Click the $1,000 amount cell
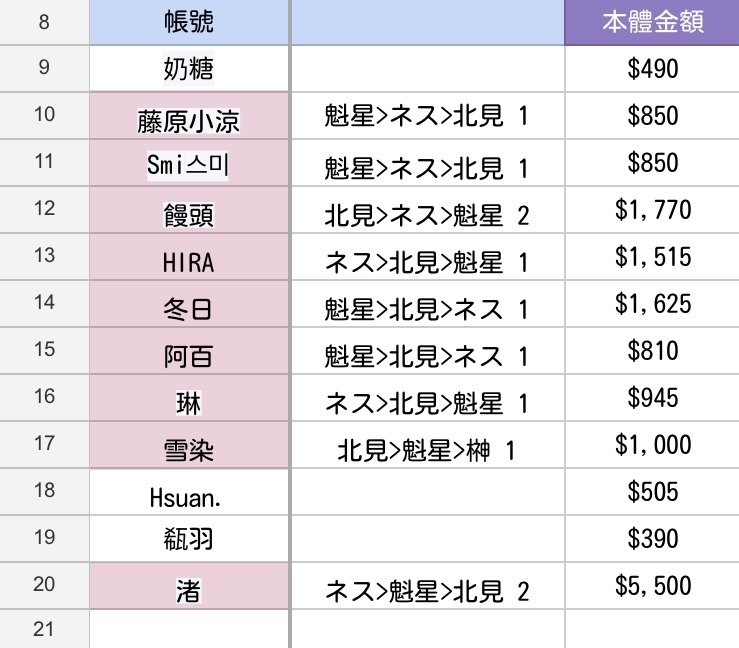 click(652, 445)
